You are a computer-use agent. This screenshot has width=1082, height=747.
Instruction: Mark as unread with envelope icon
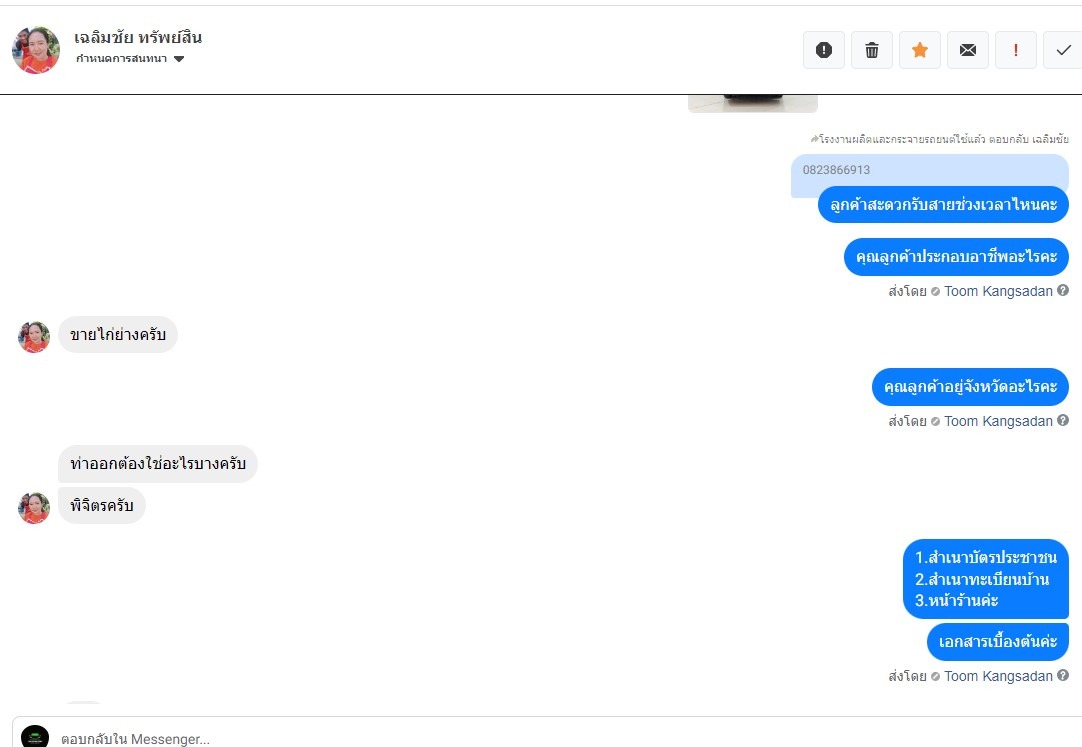(x=967, y=50)
